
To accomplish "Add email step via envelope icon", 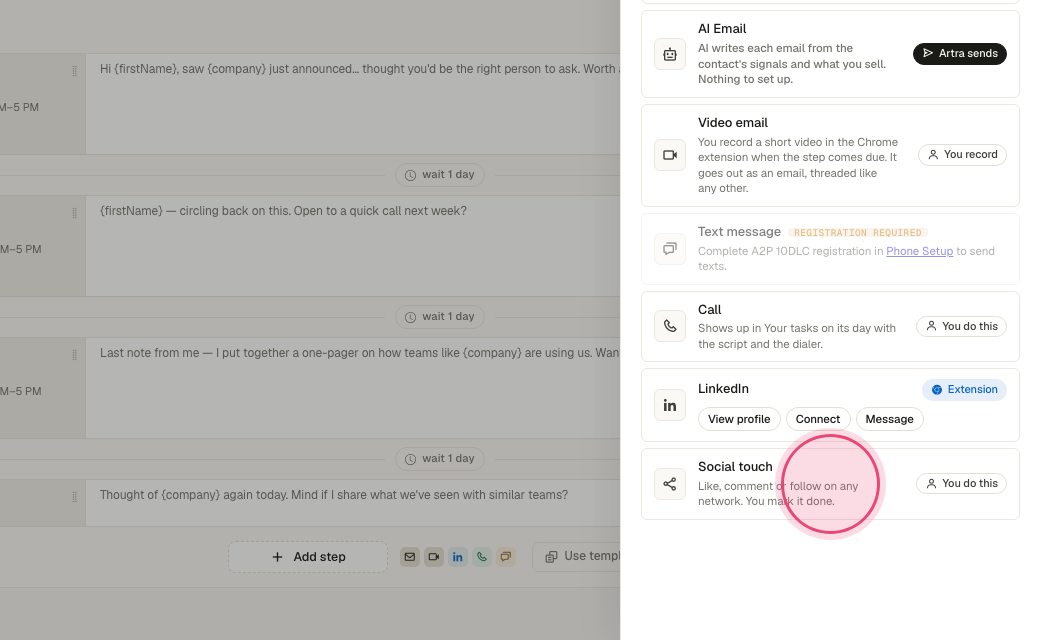I will (410, 556).
